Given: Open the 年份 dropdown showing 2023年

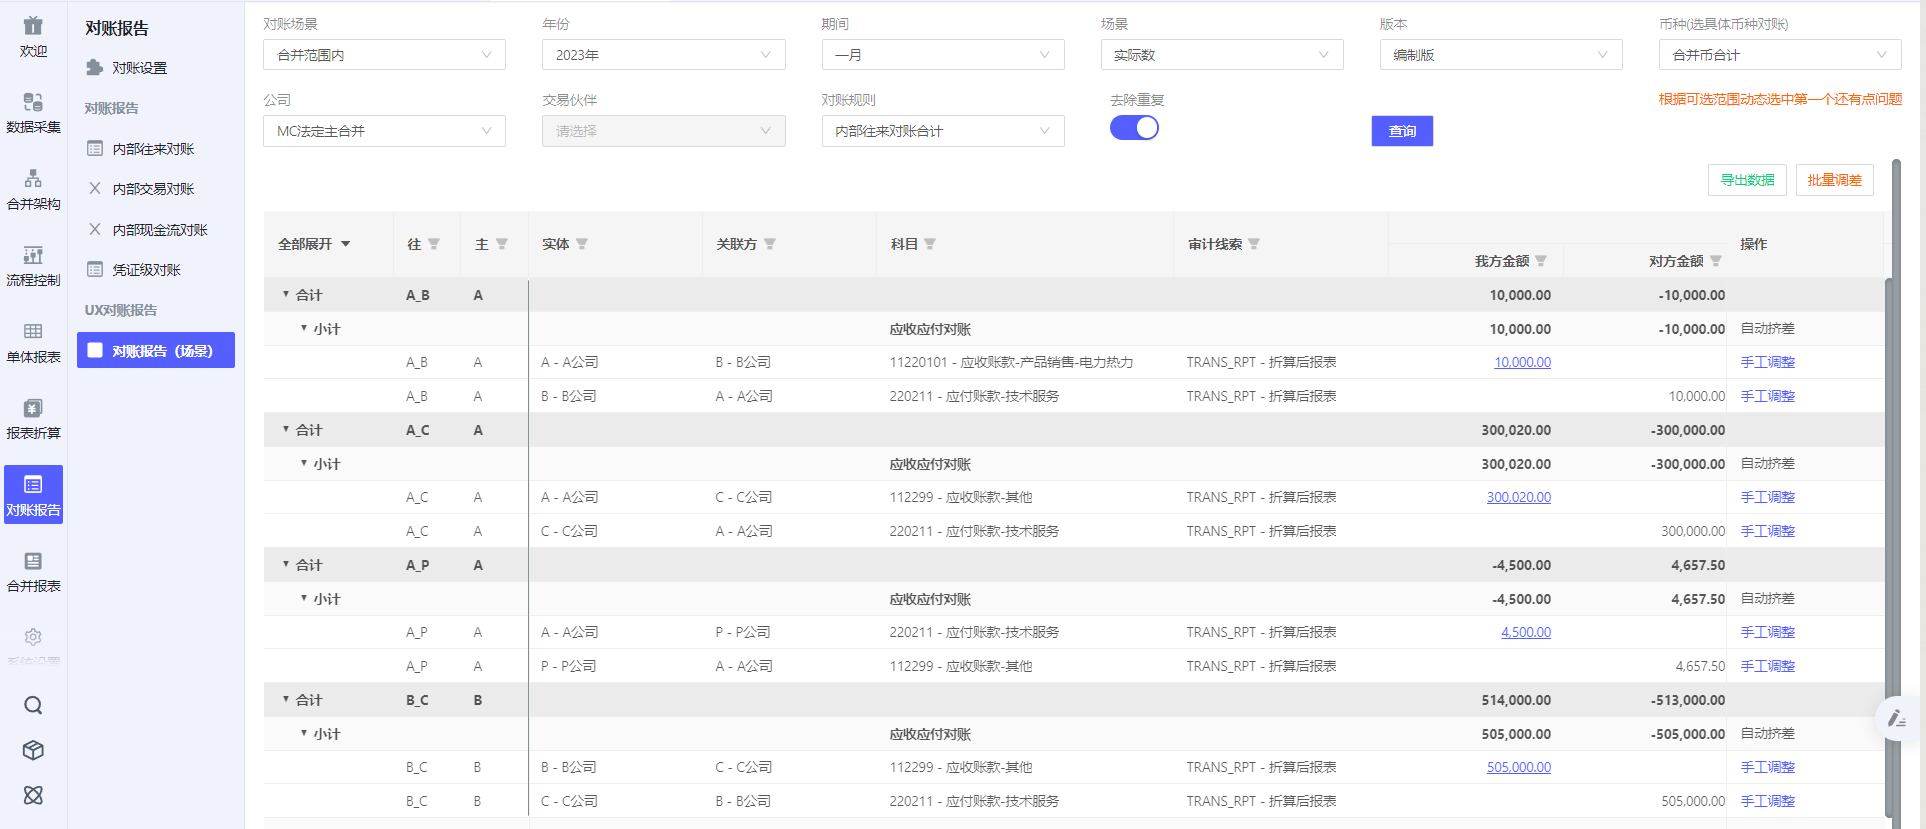Looking at the screenshot, I should [x=663, y=55].
